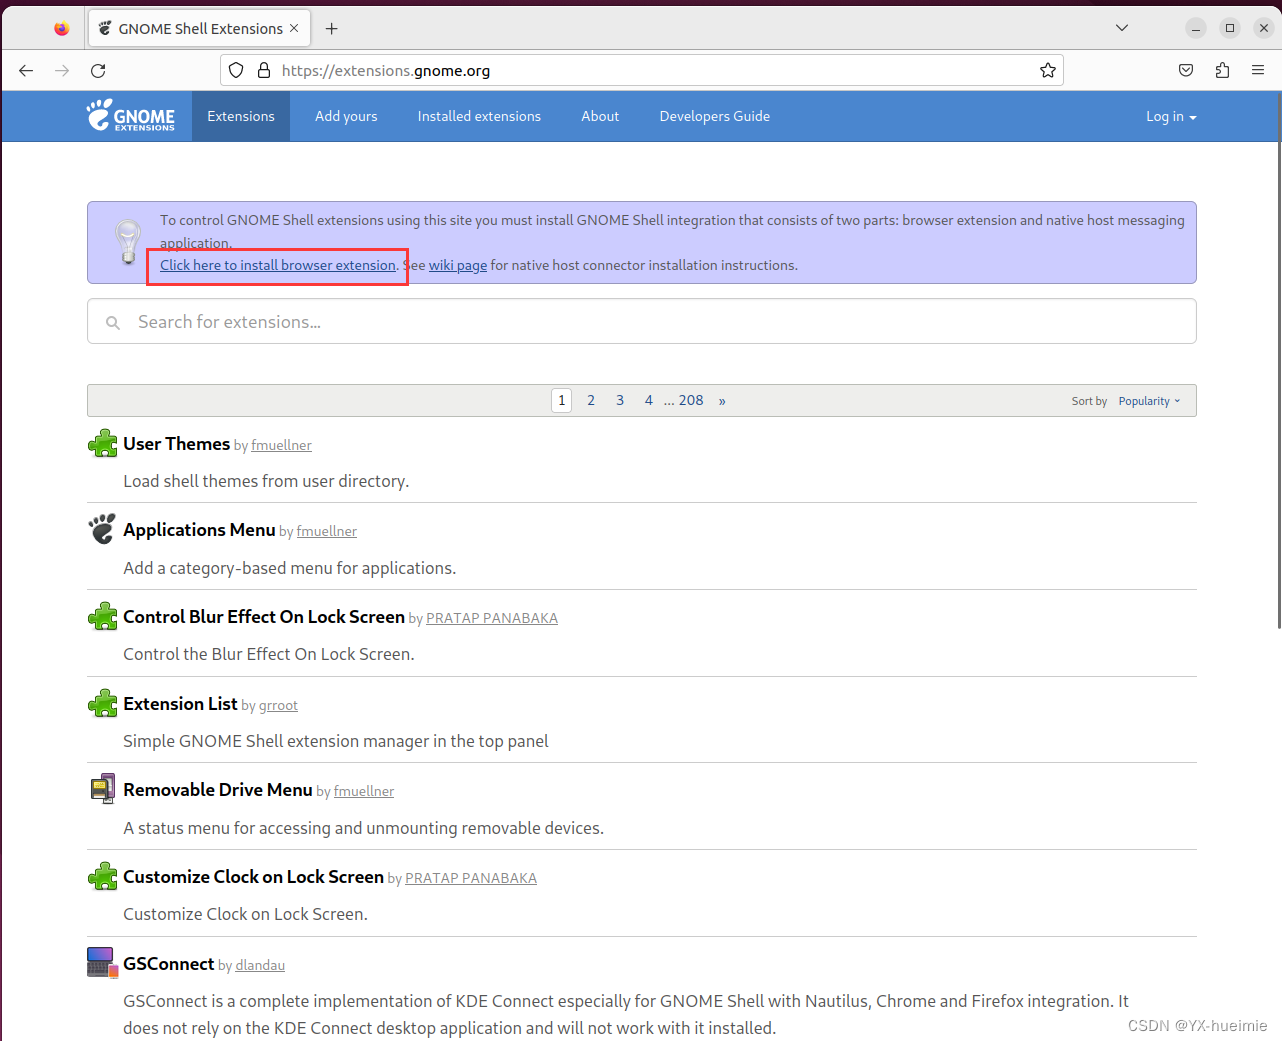Jump to last page 208
The height and width of the screenshot is (1041, 1282).
(691, 400)
